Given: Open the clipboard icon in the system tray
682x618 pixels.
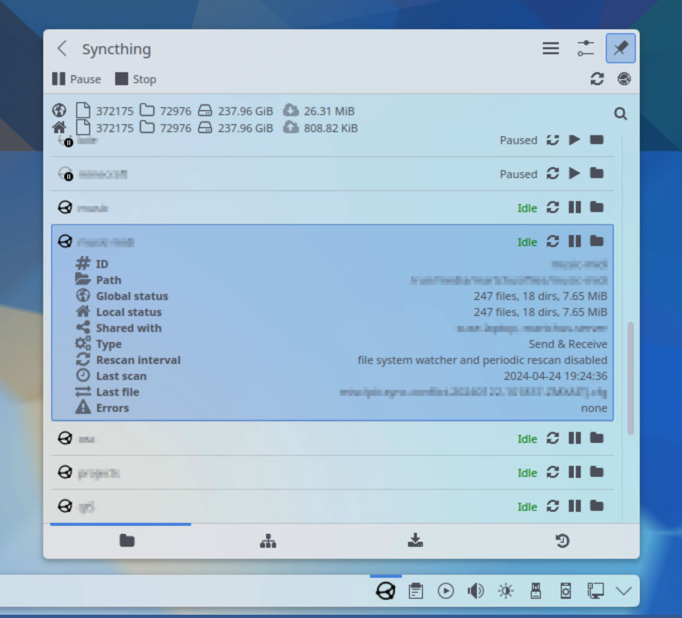Looking at the screenshot, I should 416,591.
